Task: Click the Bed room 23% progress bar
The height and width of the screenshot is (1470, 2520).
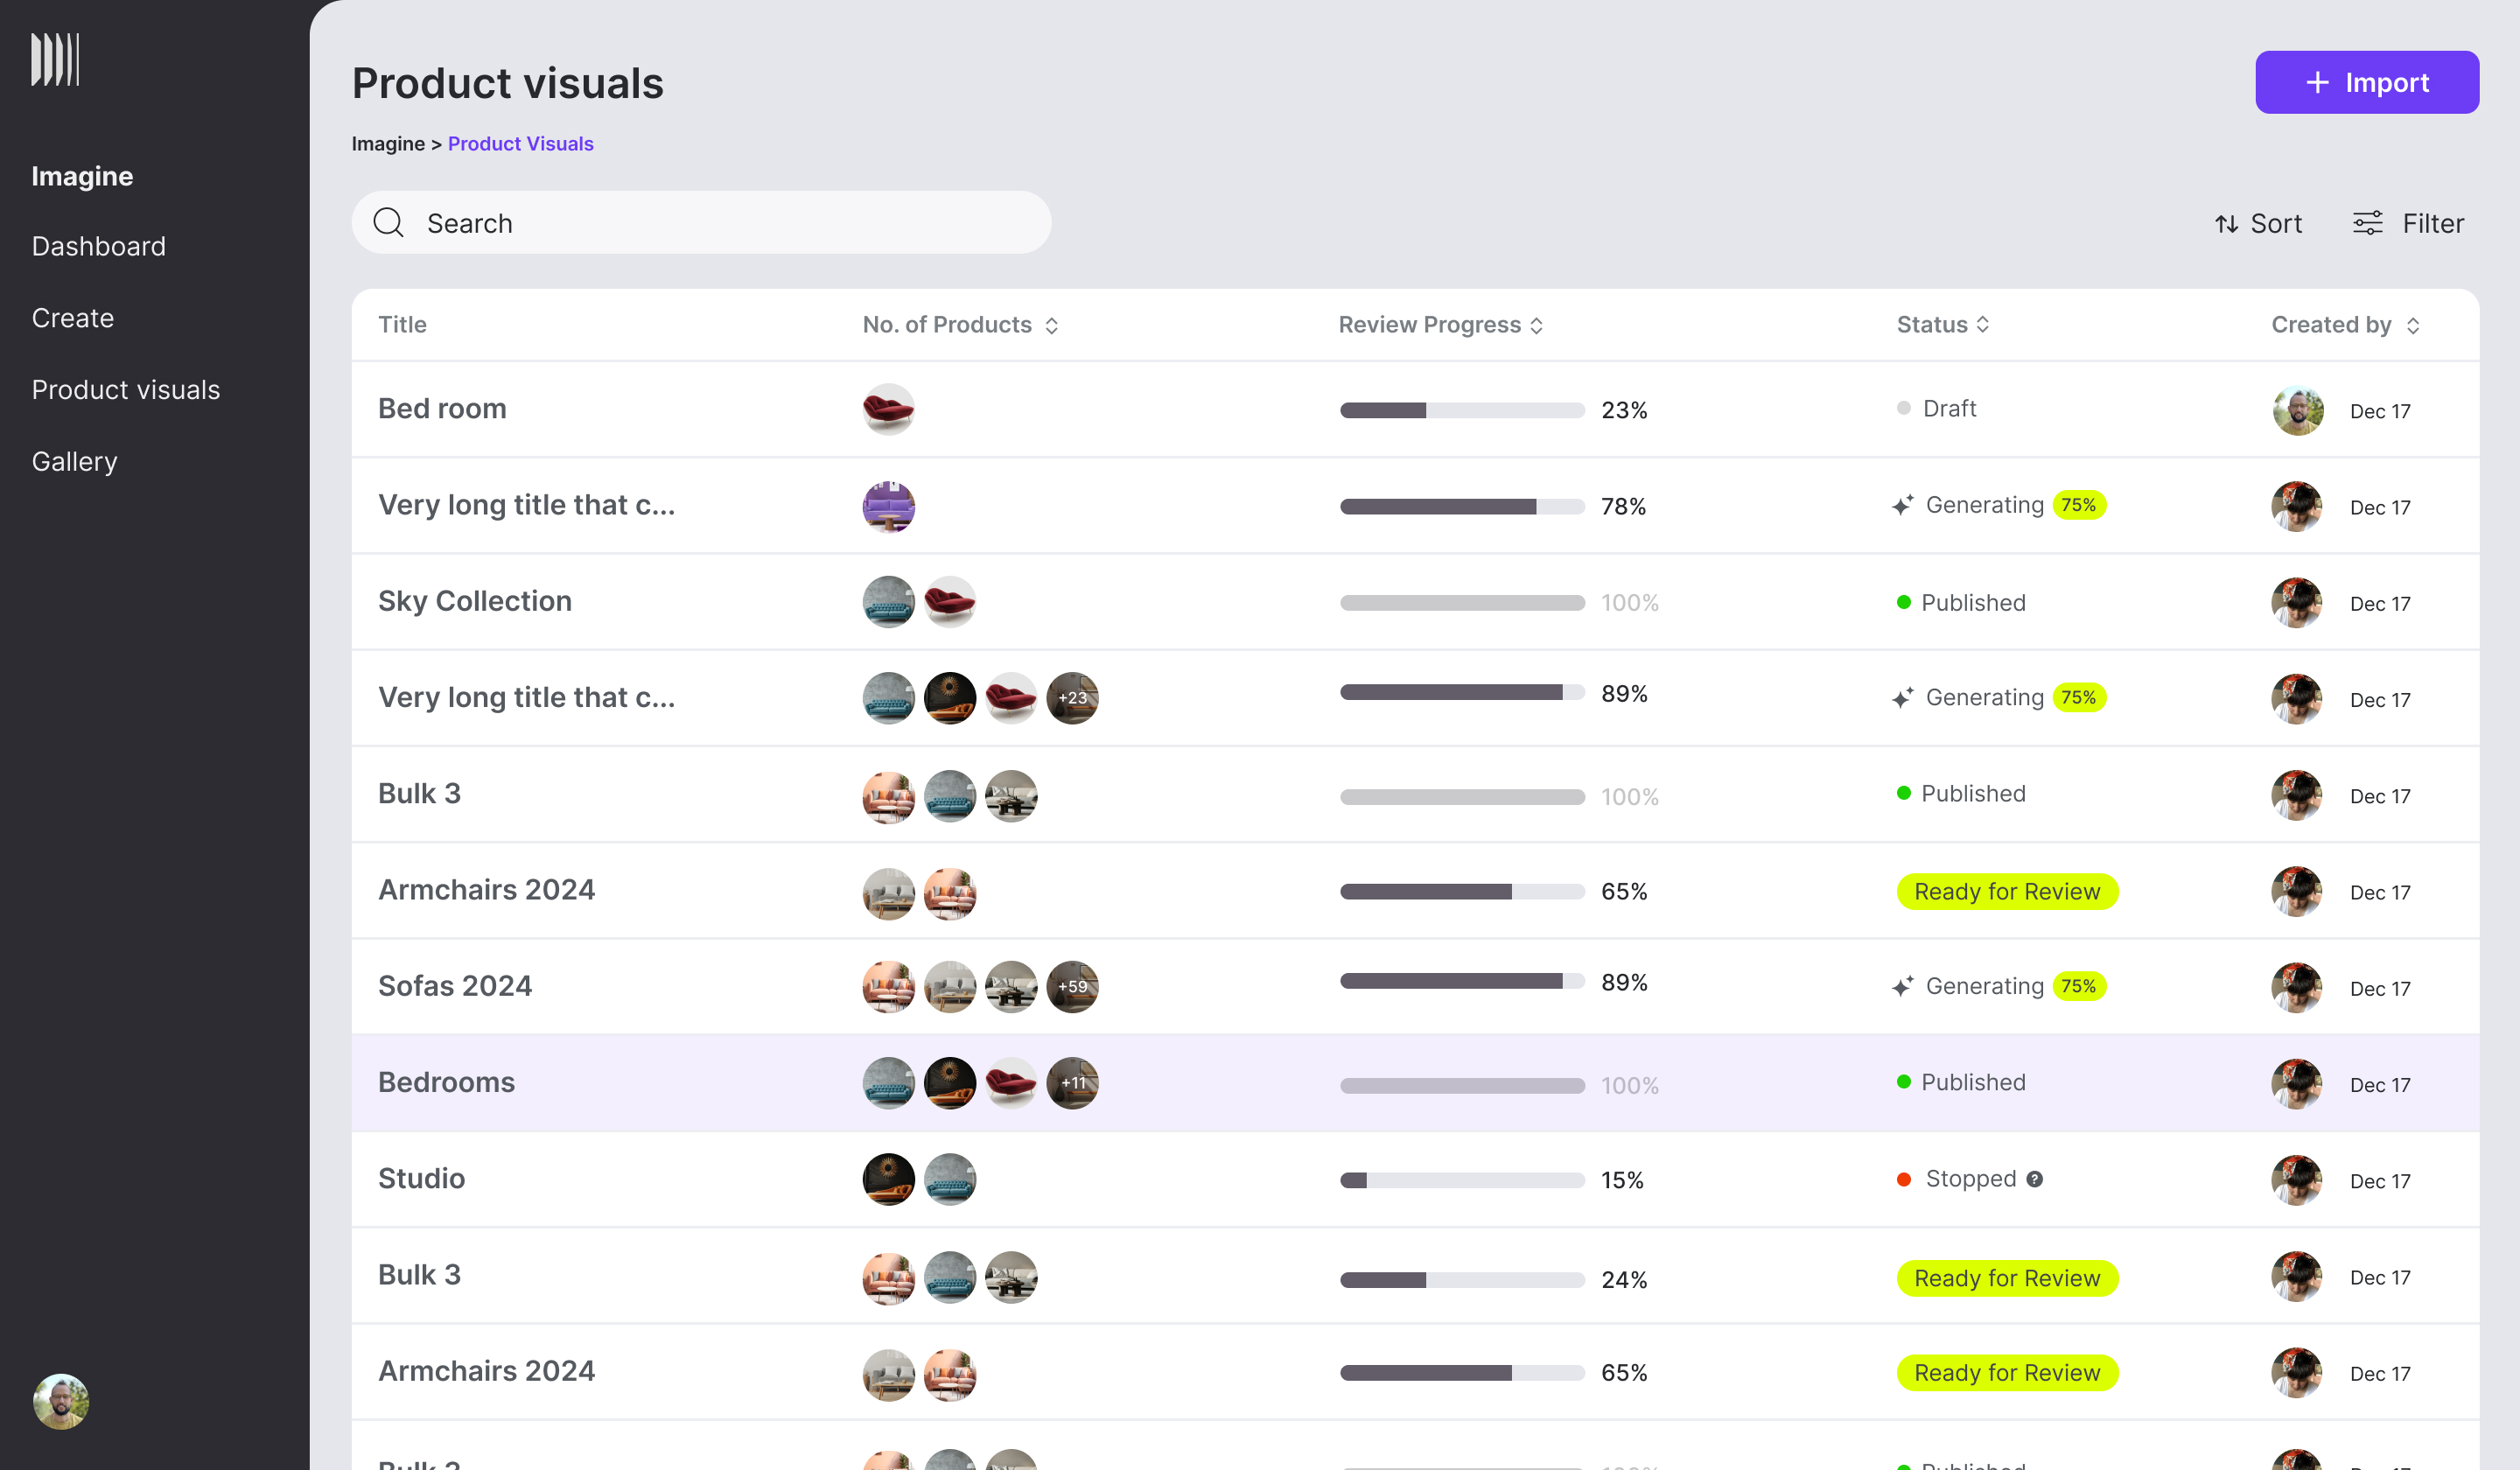Action: [1462, 410]
